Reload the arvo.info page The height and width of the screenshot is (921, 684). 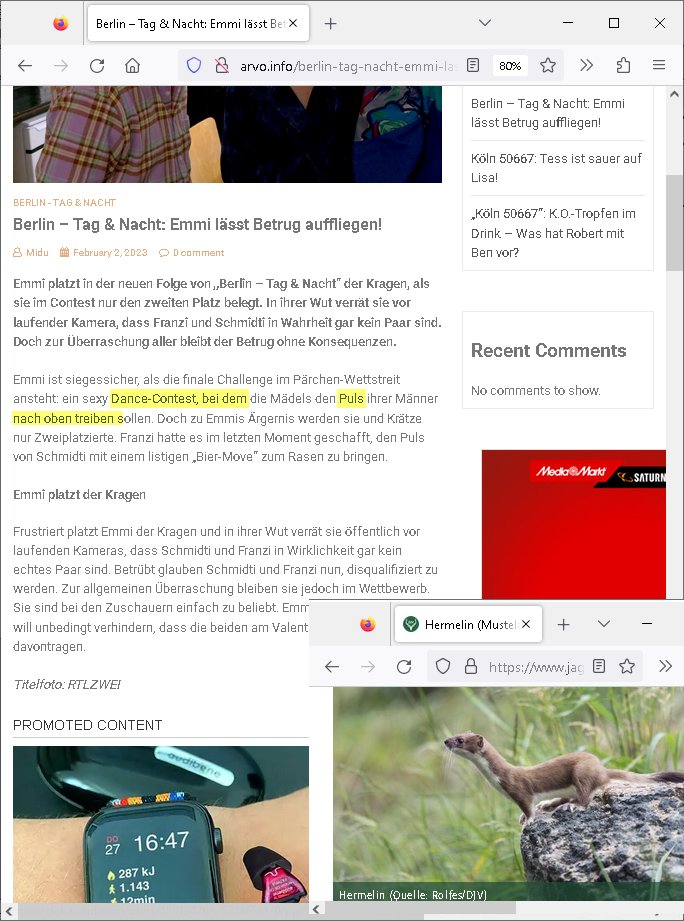coord(97,65)
